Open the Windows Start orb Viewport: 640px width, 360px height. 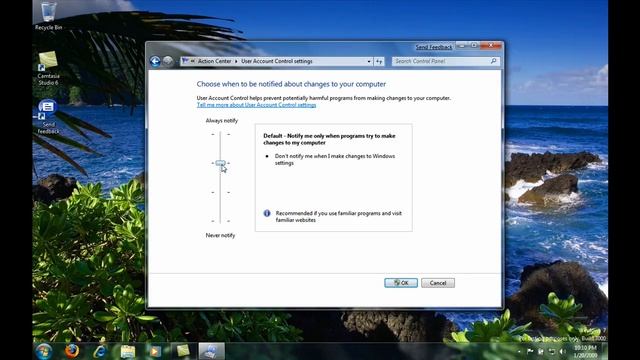point(43,351)
